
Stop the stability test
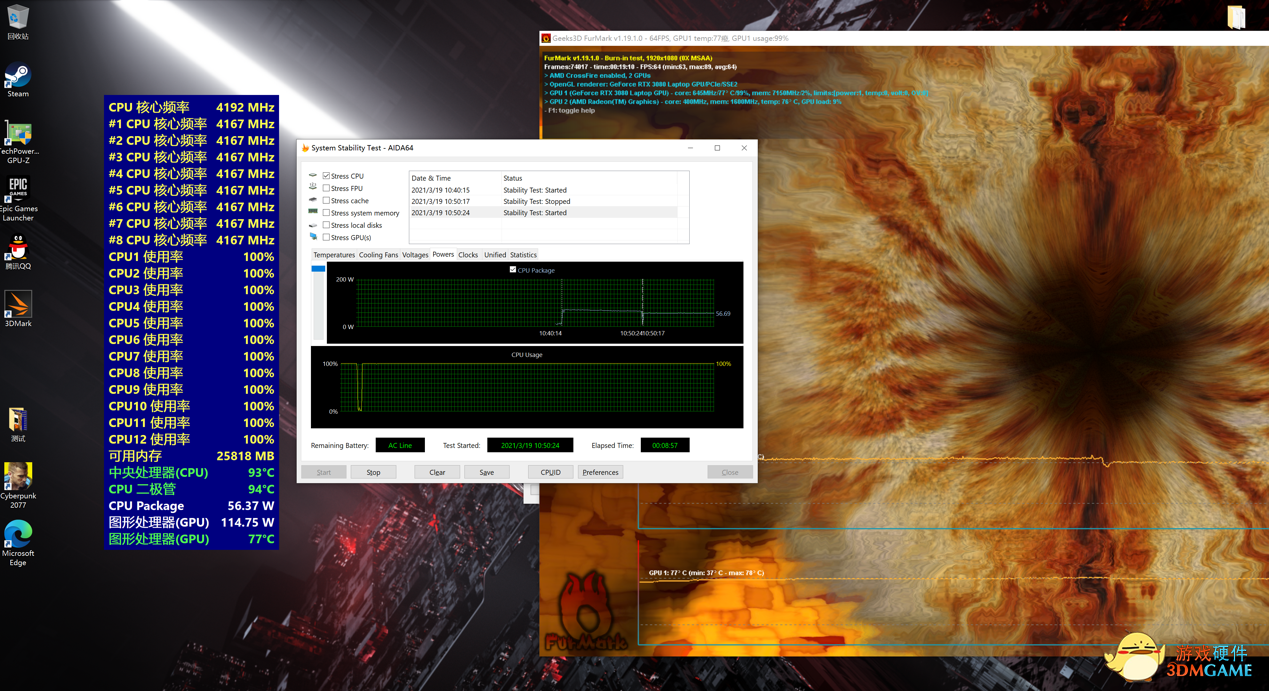pos(373,472)
